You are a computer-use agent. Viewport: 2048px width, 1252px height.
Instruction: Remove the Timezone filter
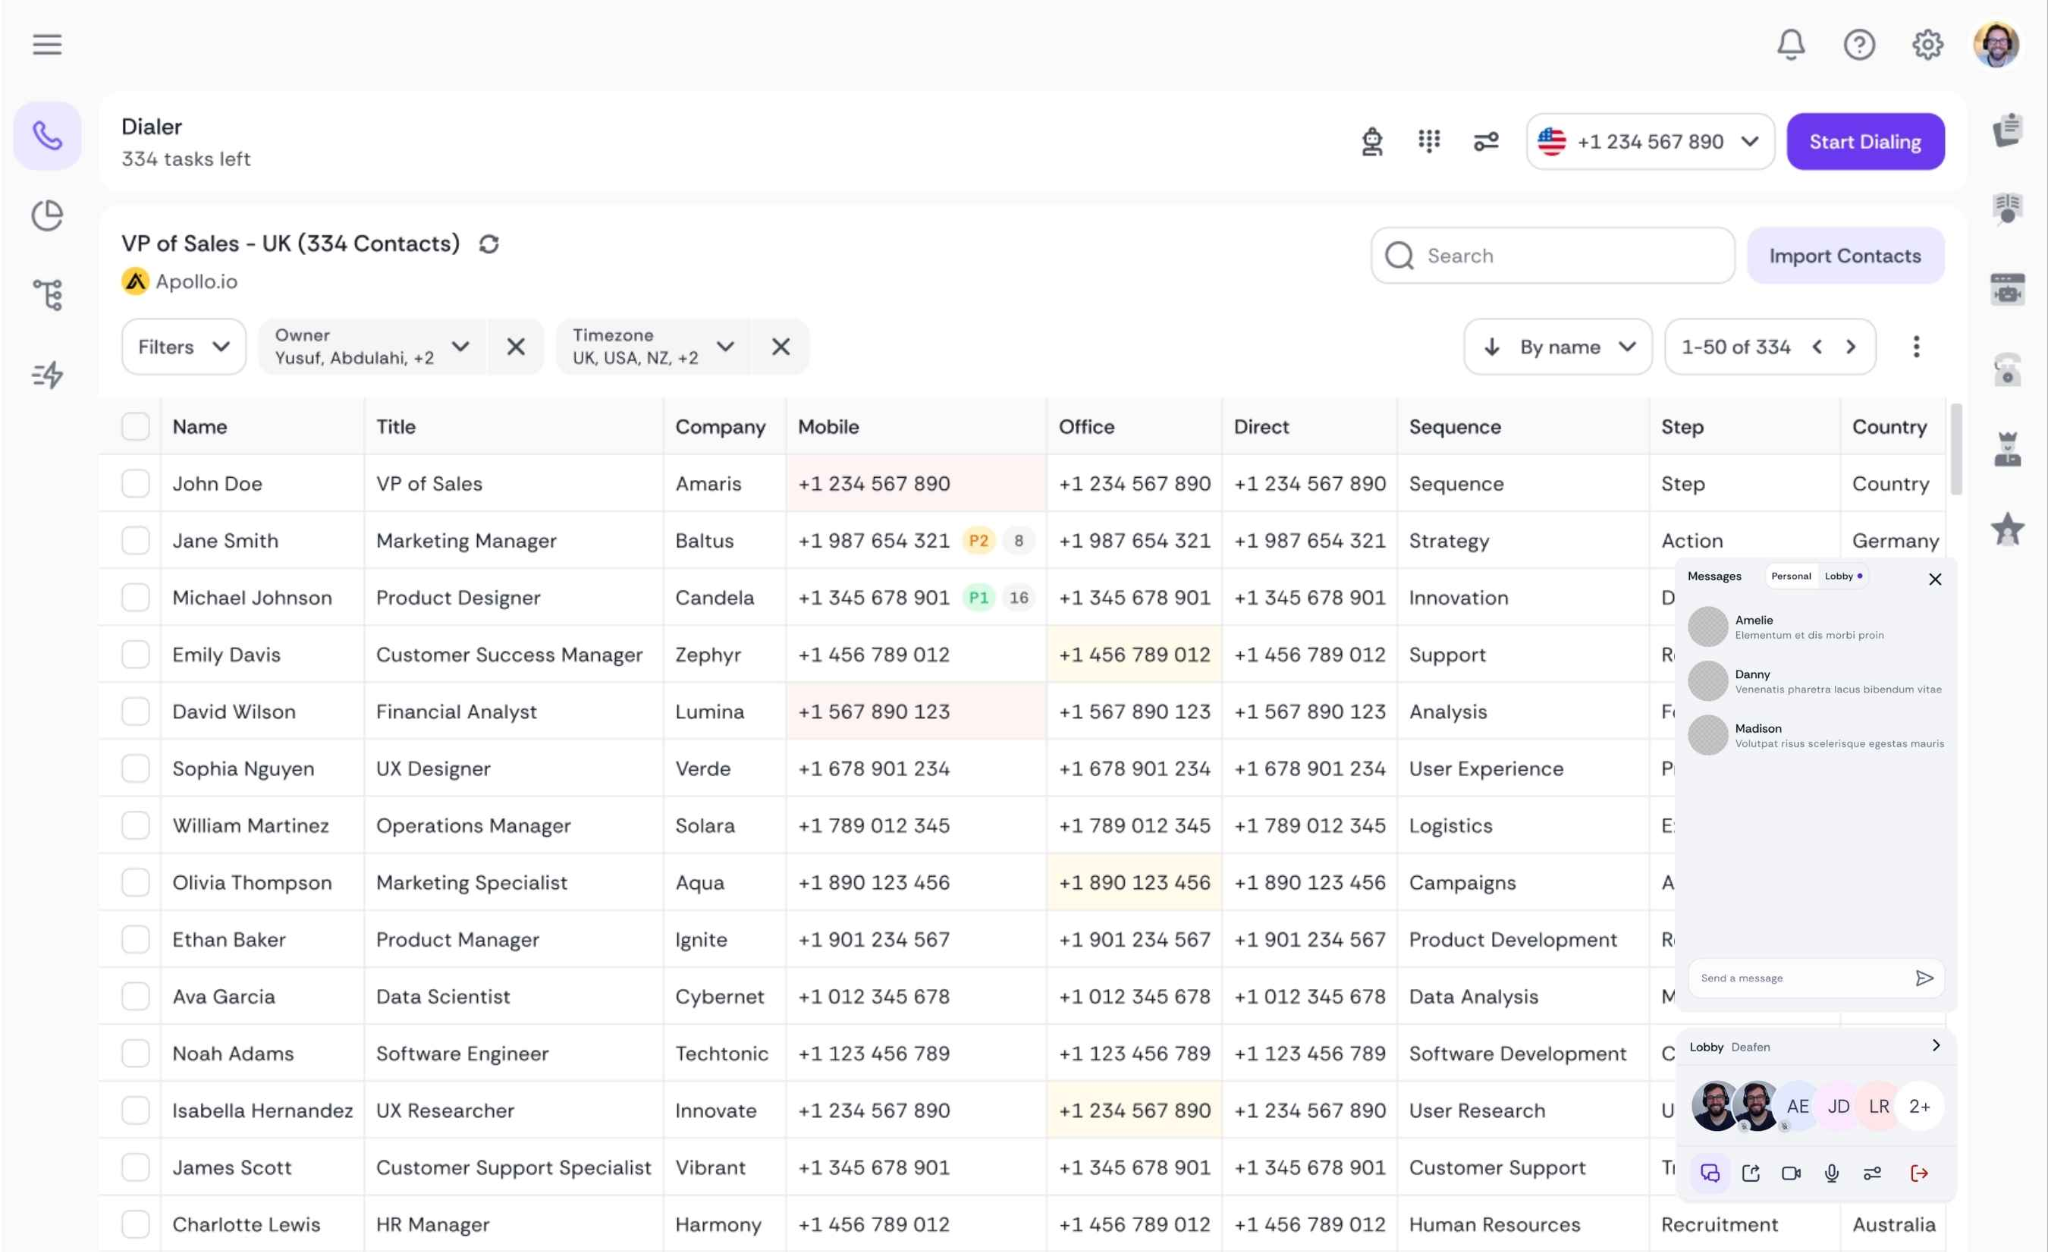point(781,347)
